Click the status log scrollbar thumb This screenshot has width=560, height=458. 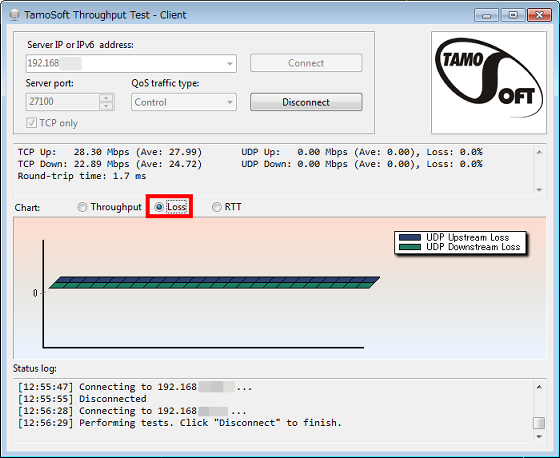(539, 423)
